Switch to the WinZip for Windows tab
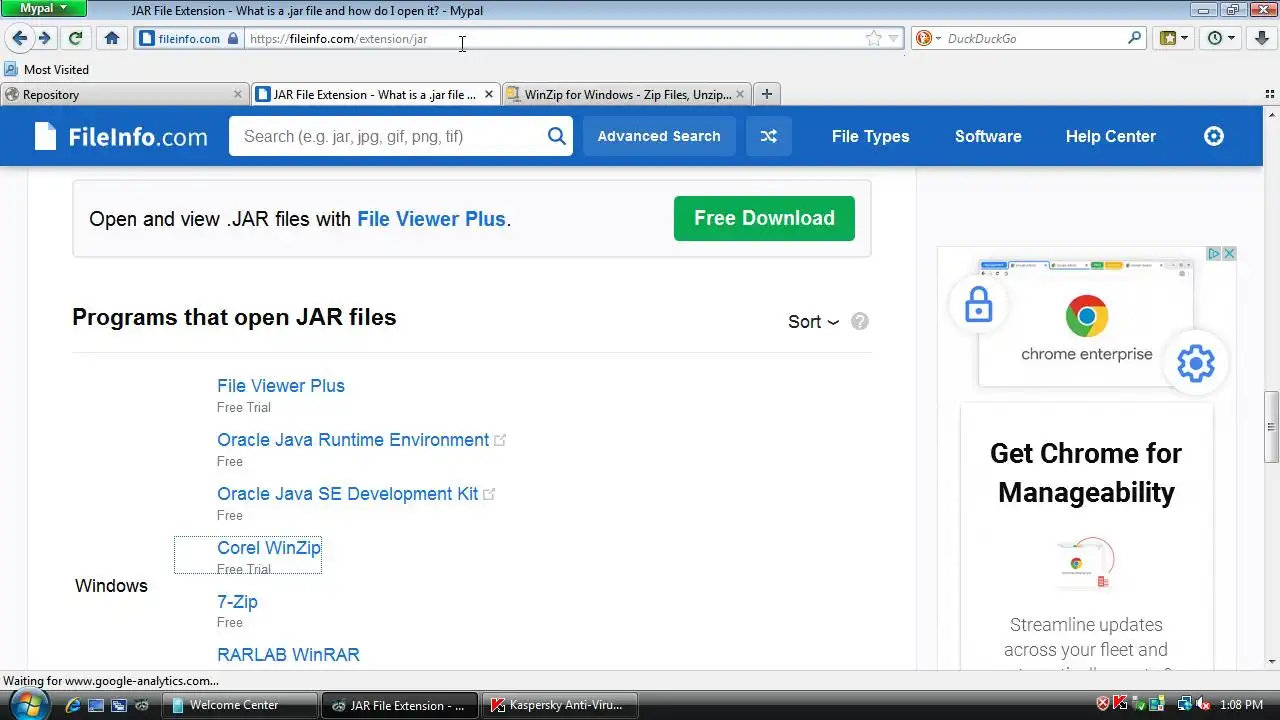 pos(627,94)
